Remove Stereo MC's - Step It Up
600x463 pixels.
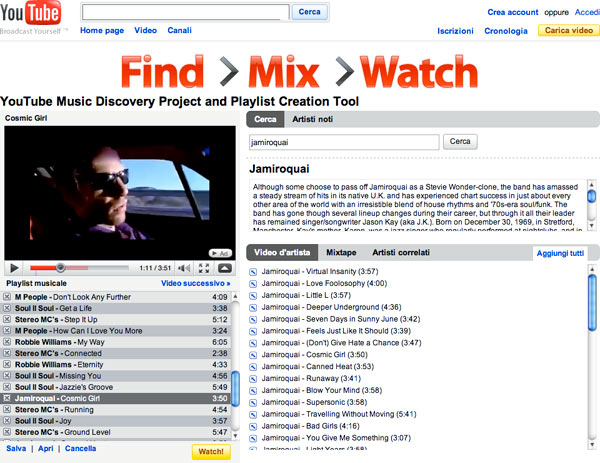tap(7, 319)
